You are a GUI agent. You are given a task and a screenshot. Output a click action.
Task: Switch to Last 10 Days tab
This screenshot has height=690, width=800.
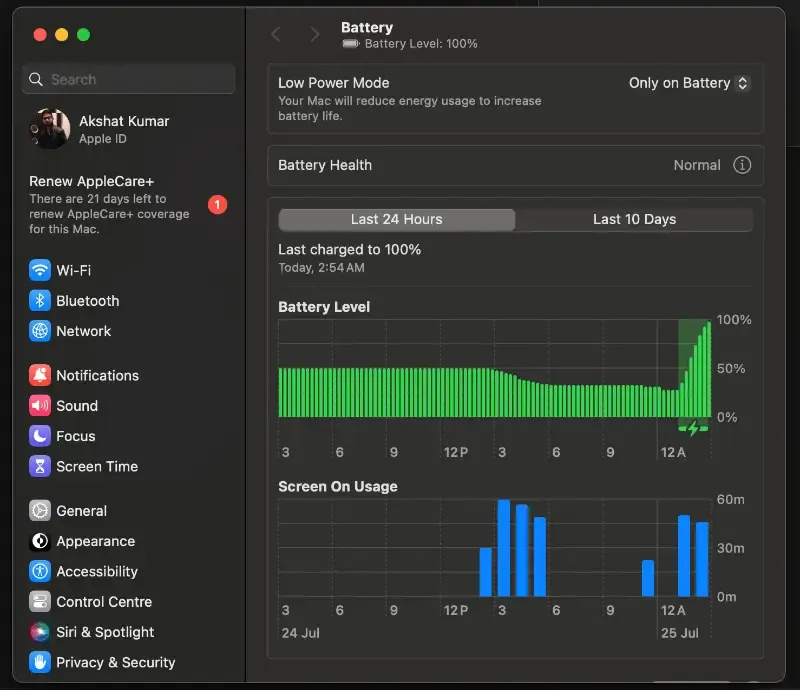tap(634, 219)
